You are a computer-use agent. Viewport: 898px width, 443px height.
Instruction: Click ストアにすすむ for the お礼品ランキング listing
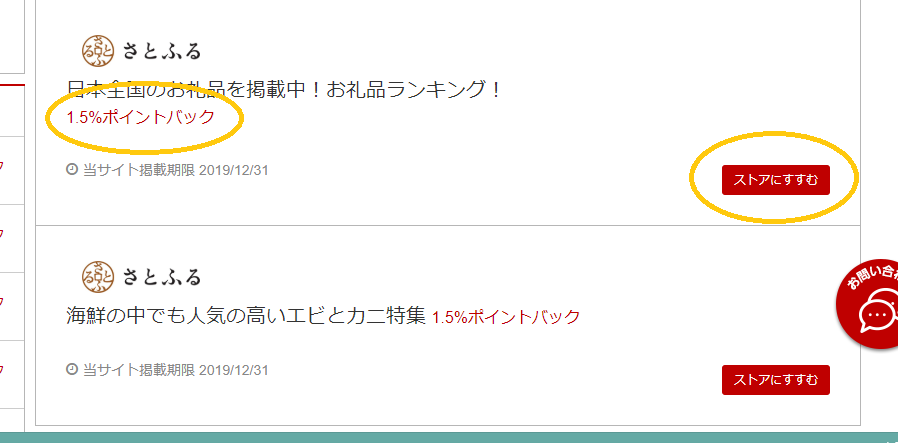click(775, 180)
